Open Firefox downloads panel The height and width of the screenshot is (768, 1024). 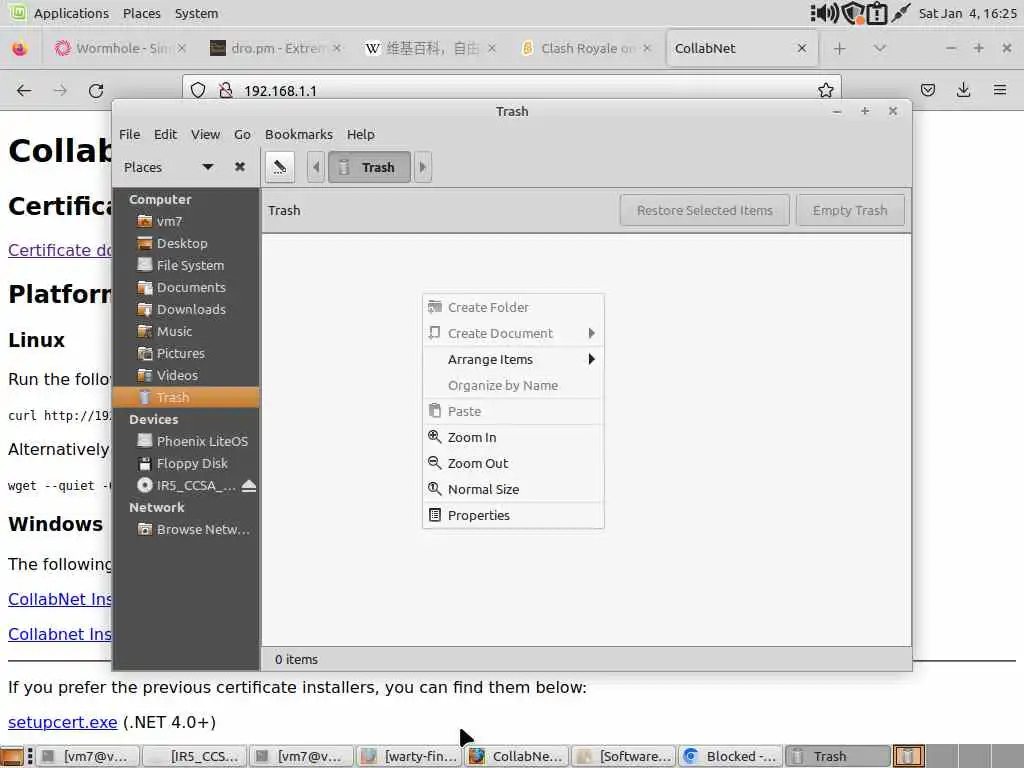point(963,90)
